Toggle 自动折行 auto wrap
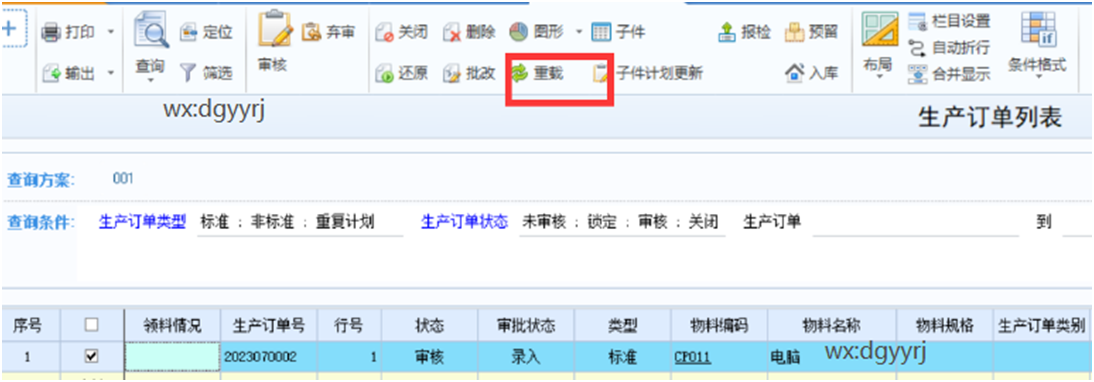1094x382 pixels. (950, 48)
